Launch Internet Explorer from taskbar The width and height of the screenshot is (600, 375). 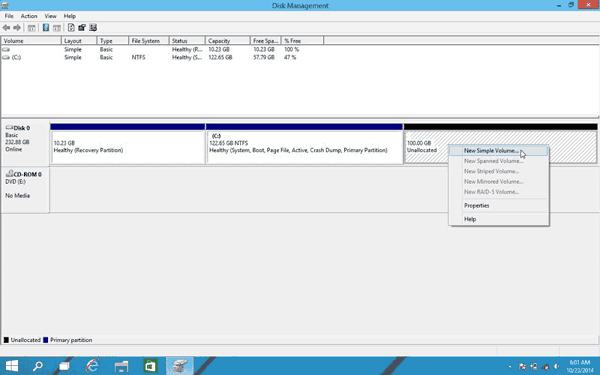pos(92,366)
